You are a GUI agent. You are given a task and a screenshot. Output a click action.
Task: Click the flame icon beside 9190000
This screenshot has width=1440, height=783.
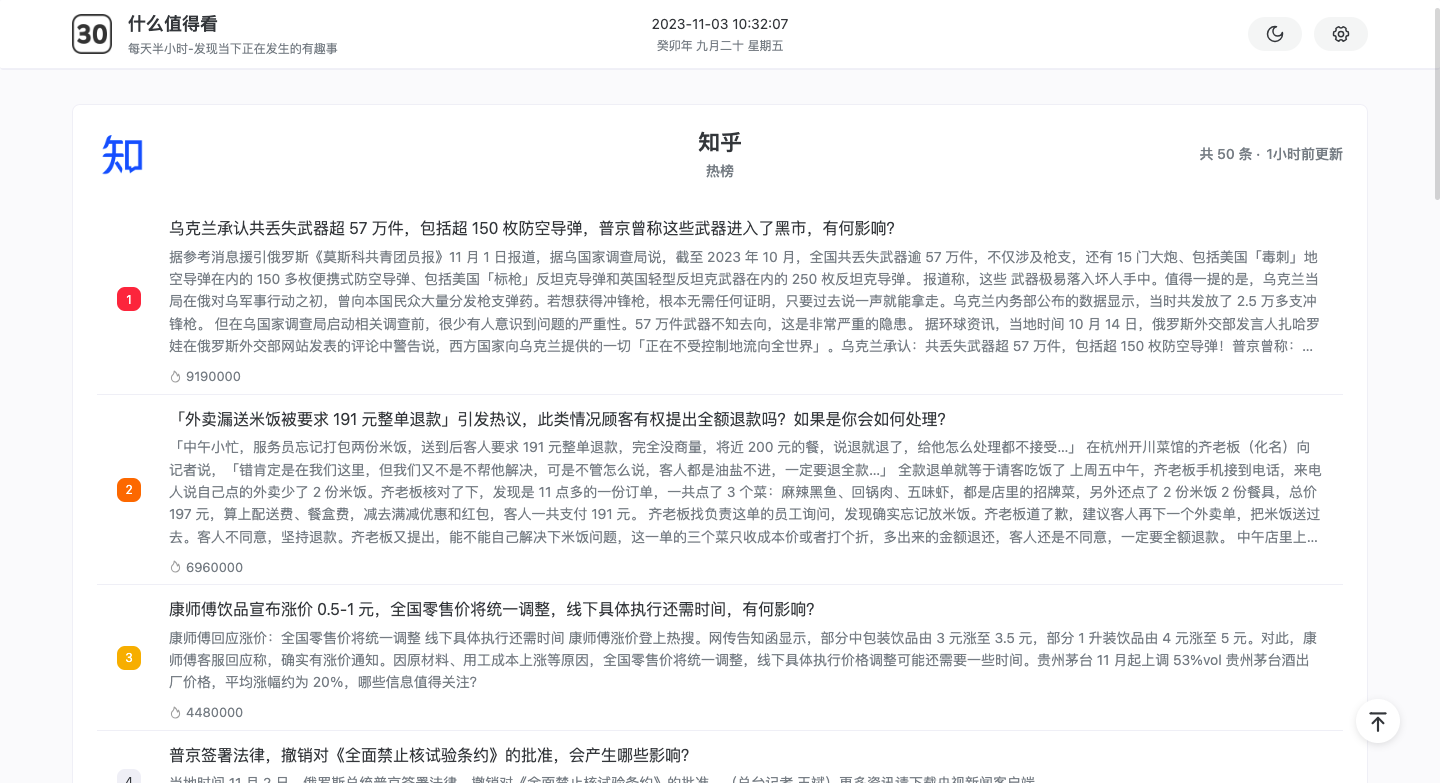175,376
